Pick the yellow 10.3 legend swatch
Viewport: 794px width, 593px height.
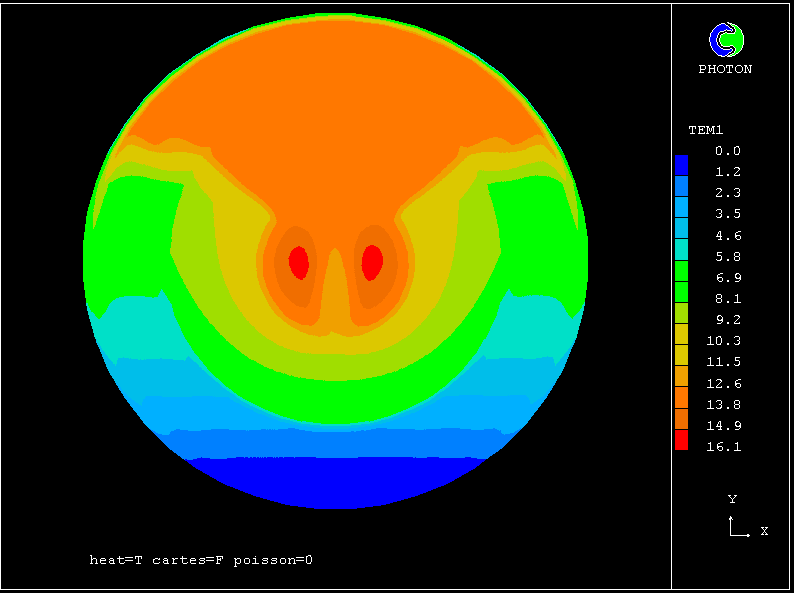[x=681, y=333]
